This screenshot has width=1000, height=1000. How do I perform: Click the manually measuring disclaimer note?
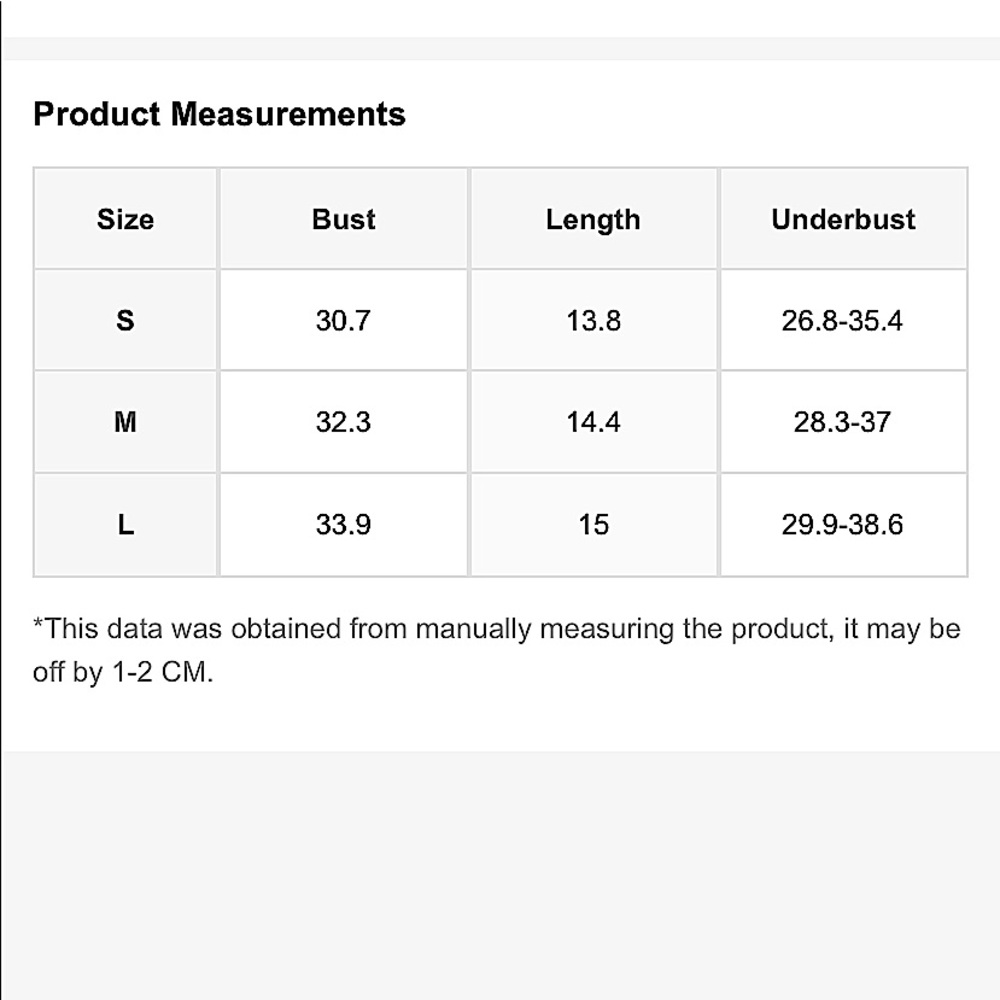[496, 629]
